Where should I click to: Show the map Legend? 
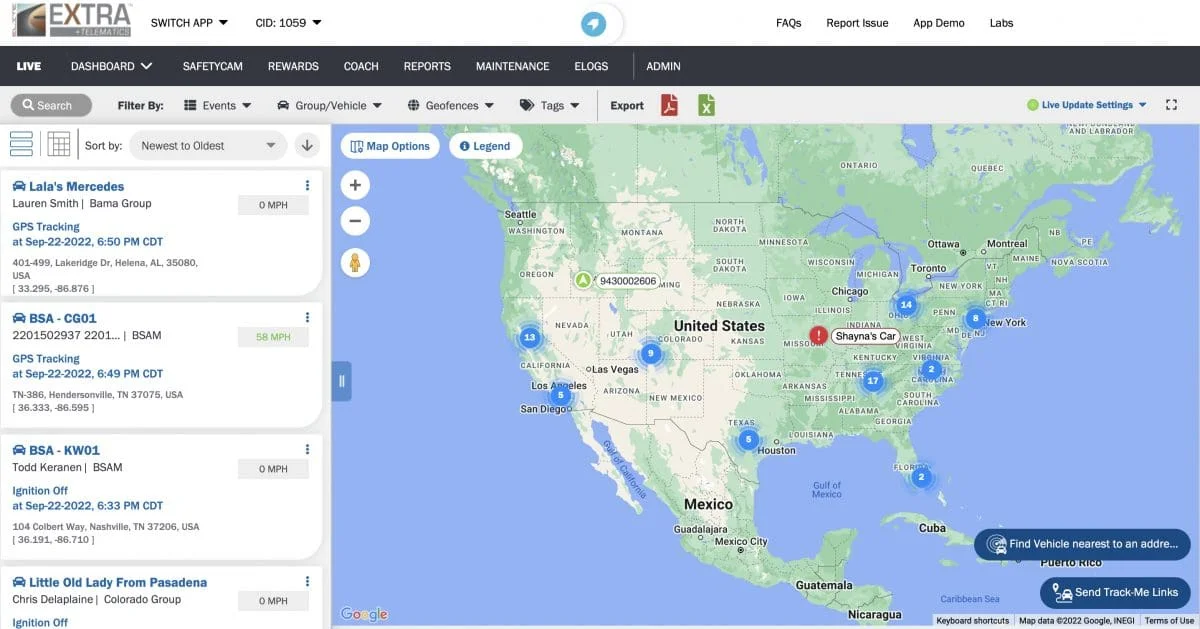pos(486,146)
